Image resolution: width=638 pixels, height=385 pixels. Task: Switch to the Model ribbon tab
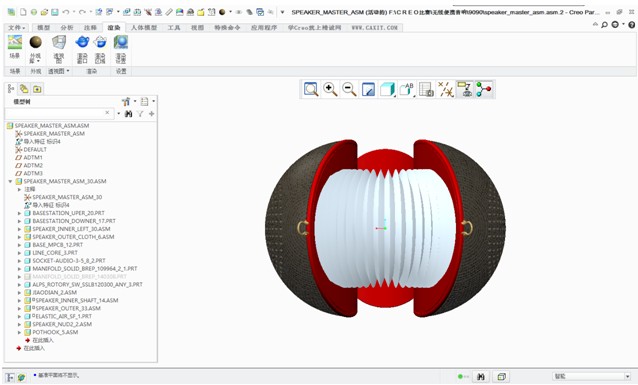[43, 28]
